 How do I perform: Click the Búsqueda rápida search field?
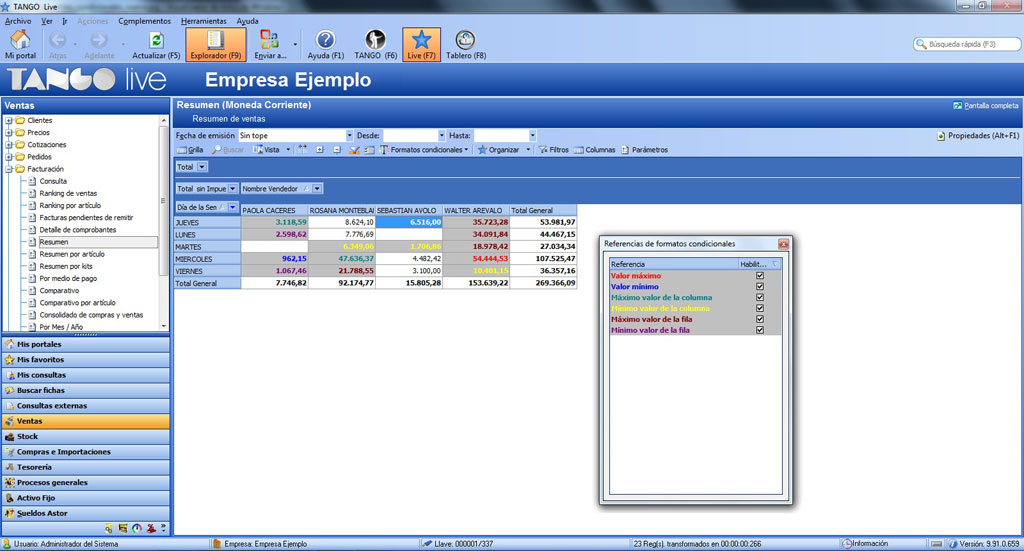coord(967,44)
